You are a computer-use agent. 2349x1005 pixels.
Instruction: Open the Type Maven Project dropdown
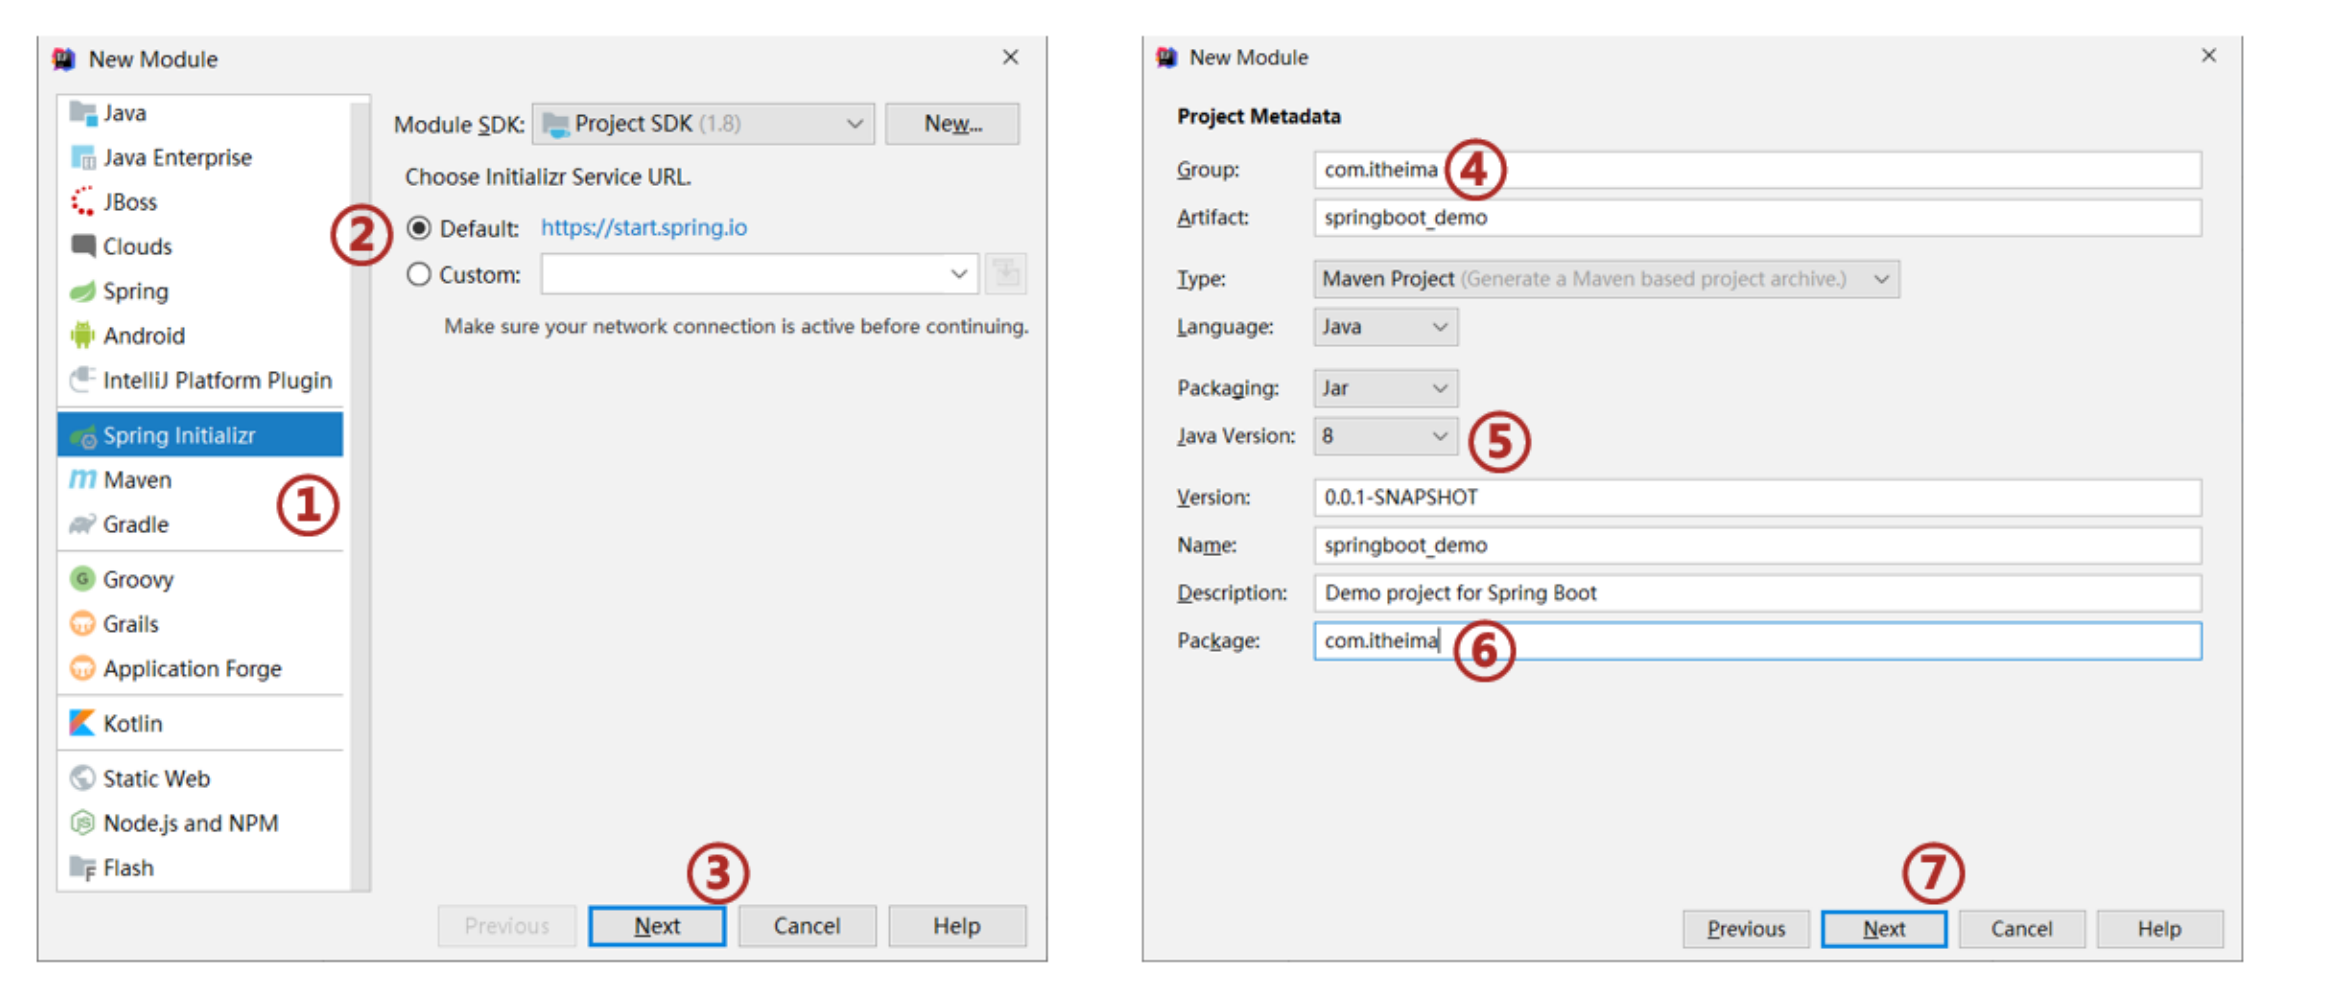(1606, 279)
